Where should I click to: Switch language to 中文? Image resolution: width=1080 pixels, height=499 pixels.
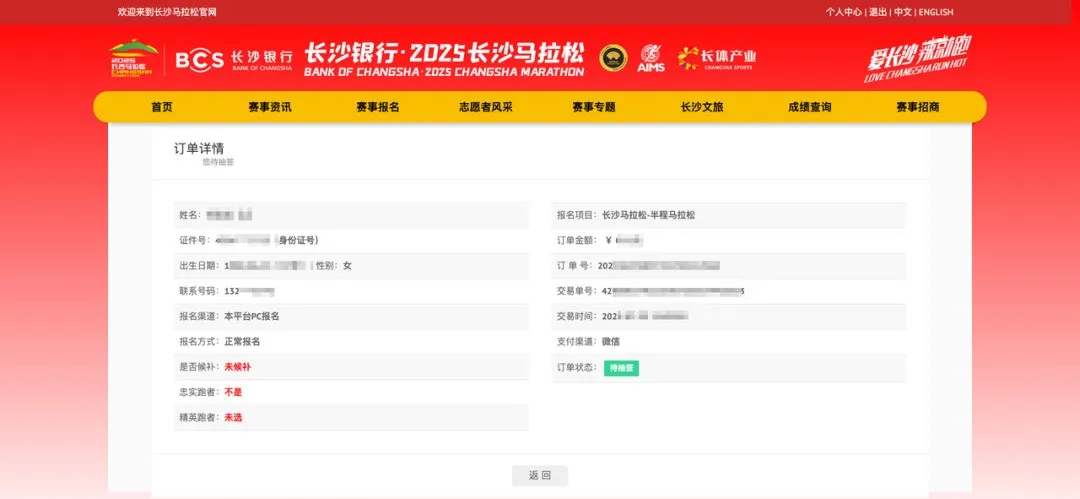pyautogui.click(x=903, y=12)
